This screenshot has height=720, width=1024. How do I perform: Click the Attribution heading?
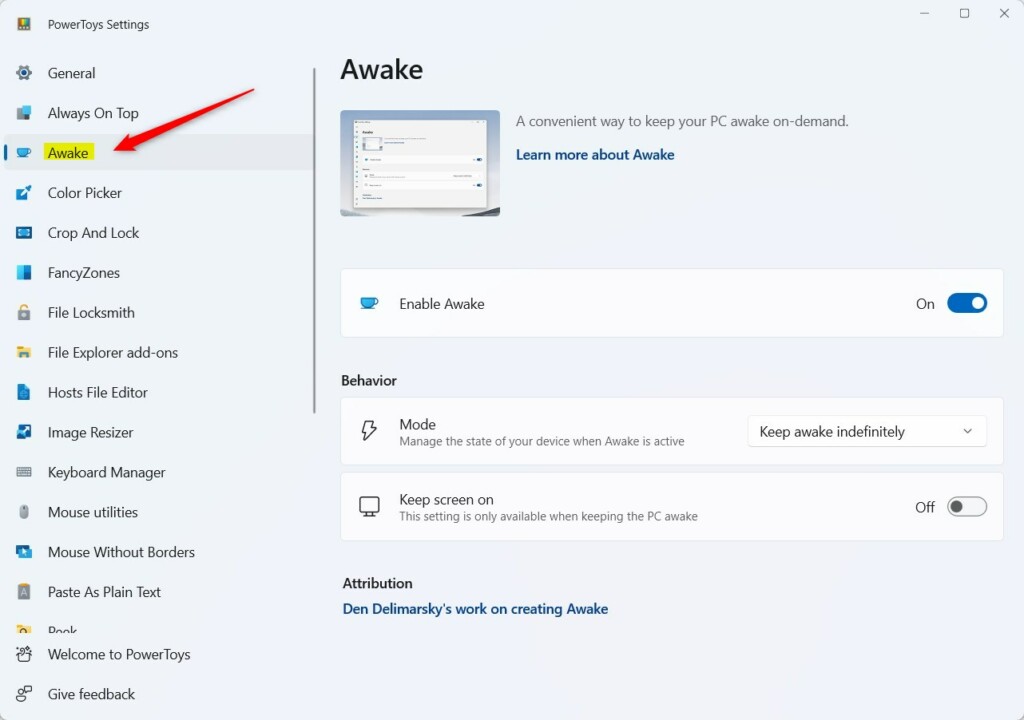pos(377,583)
